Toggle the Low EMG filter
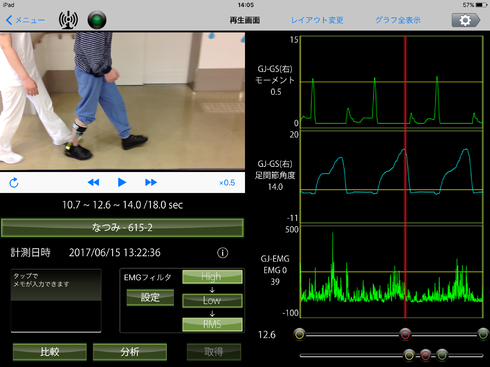Image resolution: width=490 pixels, height=367 pixels. [212, 300]
